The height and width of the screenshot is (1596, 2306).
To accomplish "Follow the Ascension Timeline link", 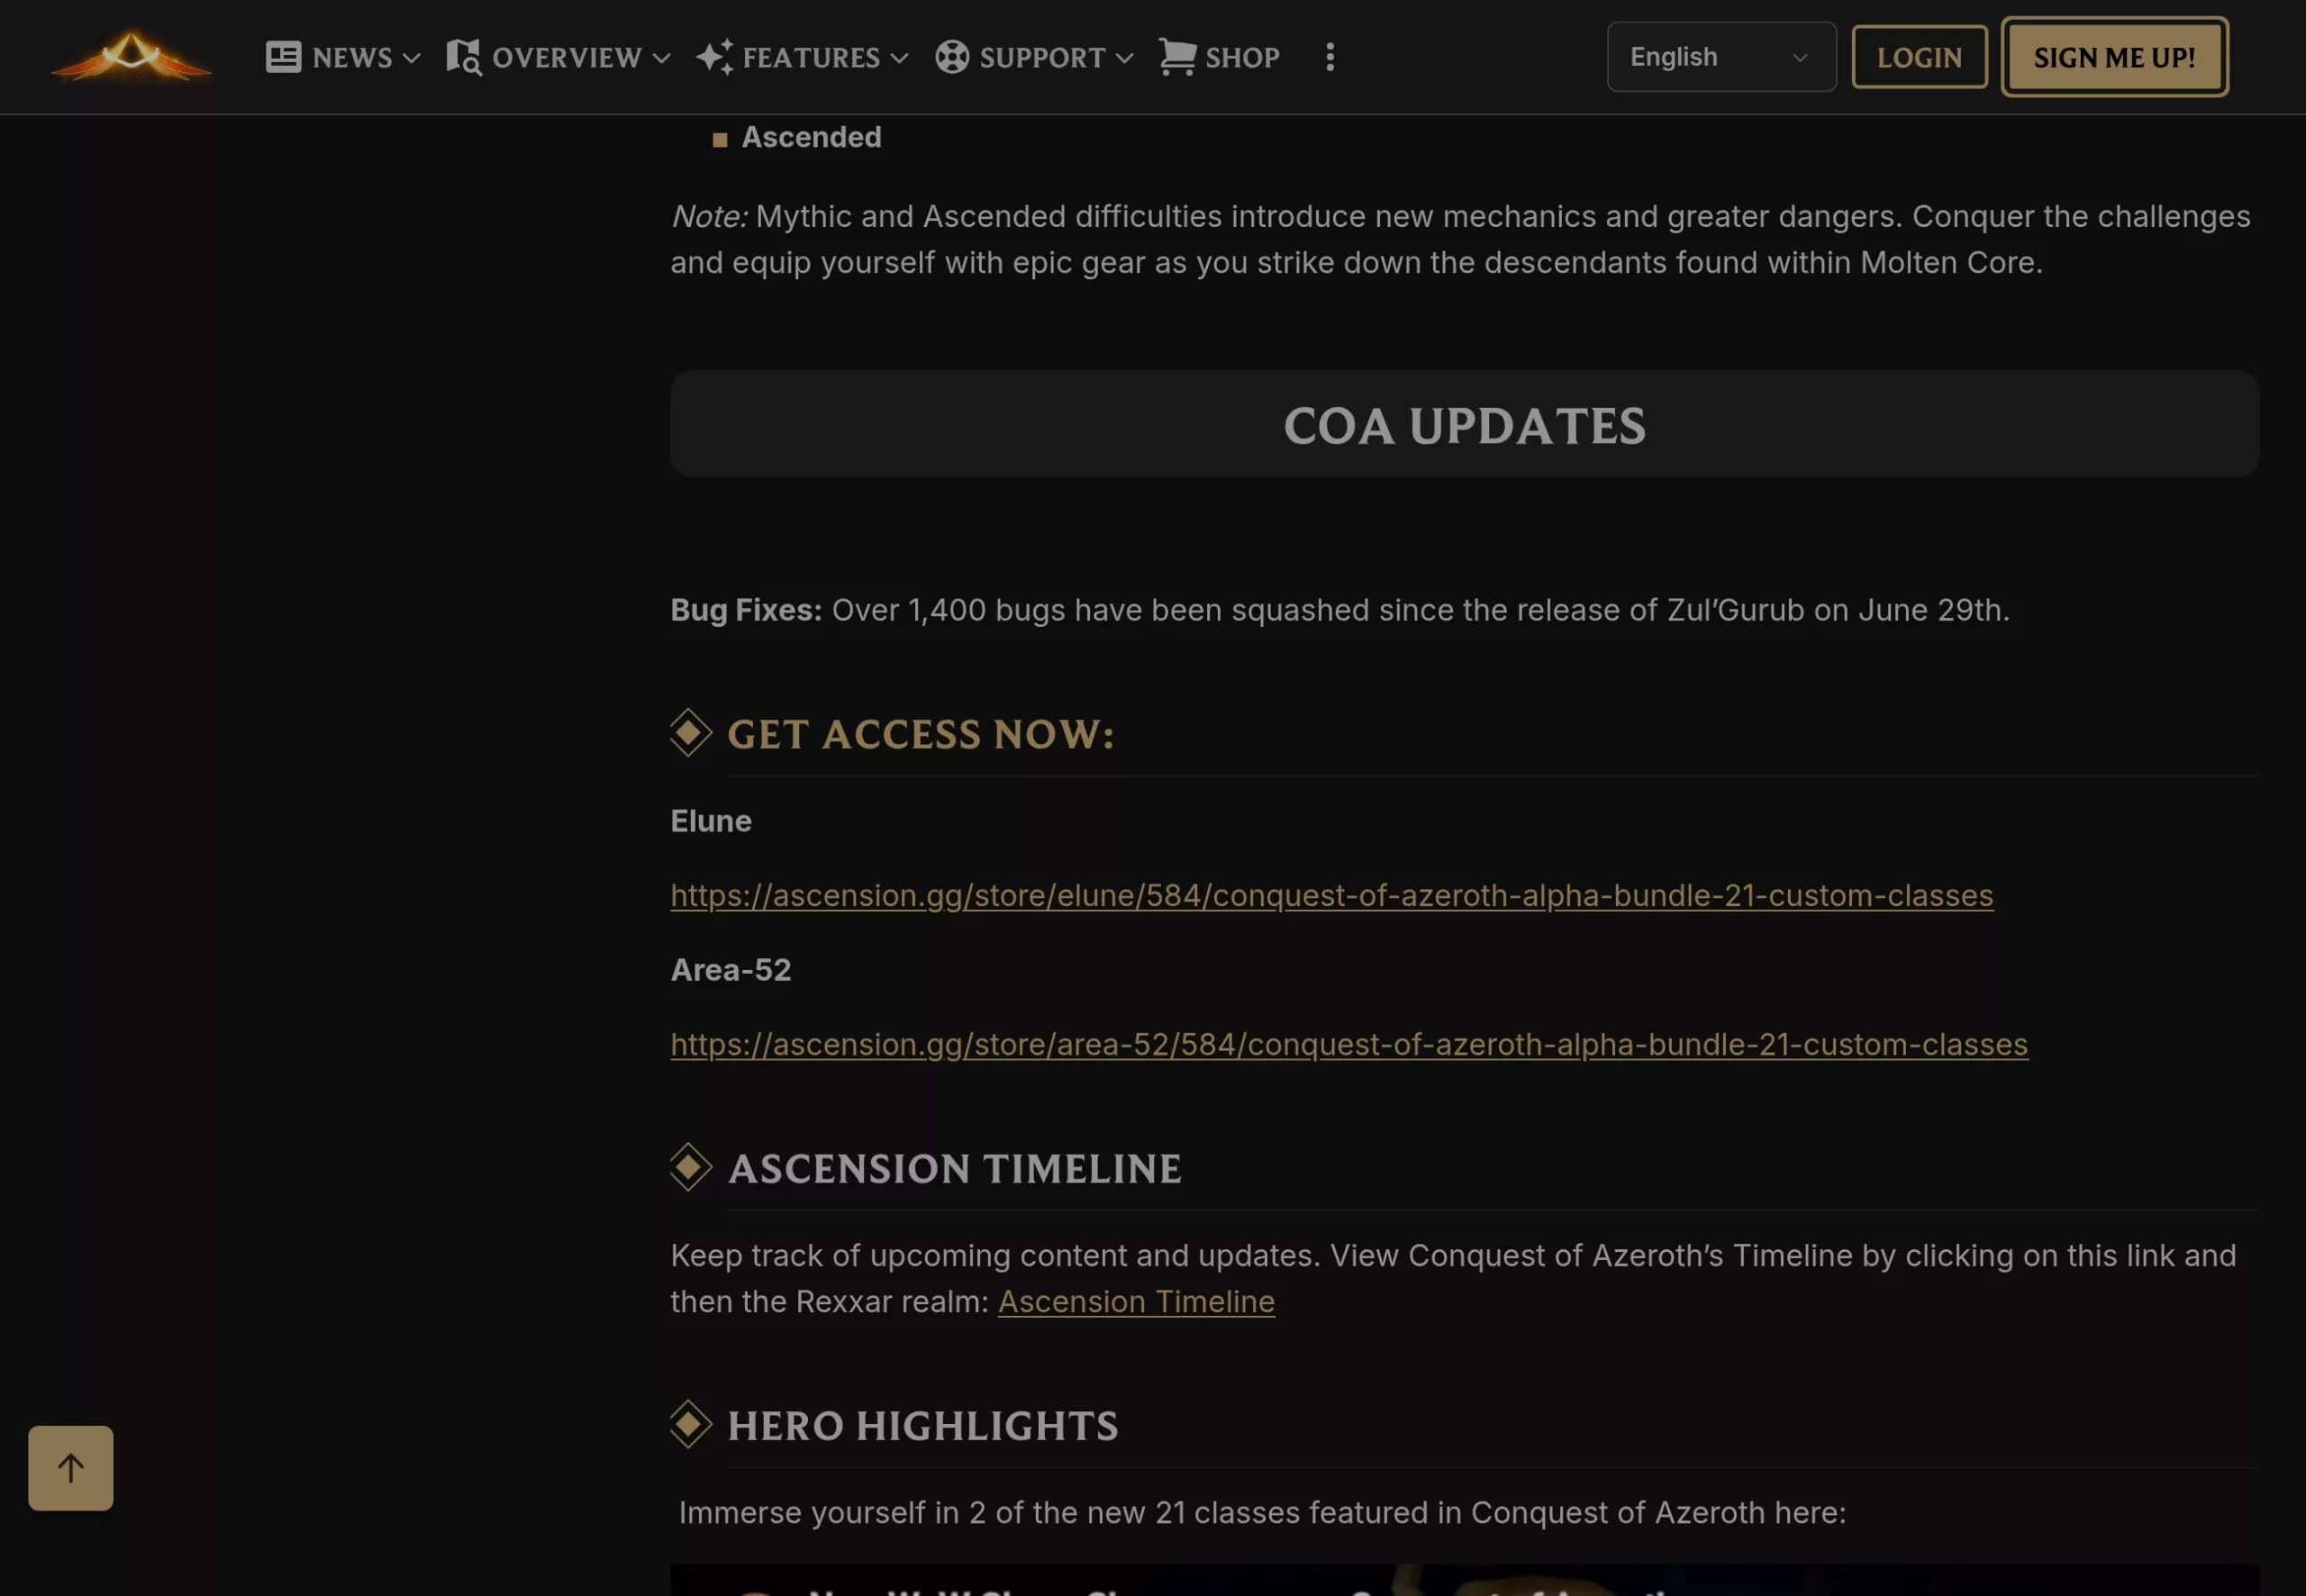I will 1136,1301.
